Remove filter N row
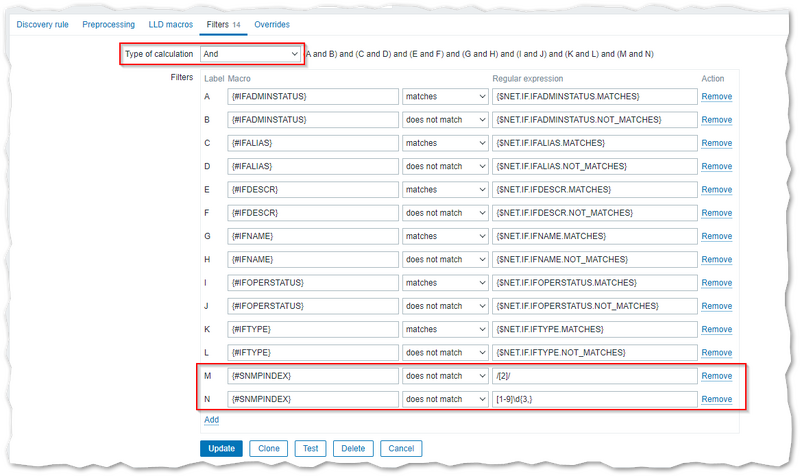This screenshot has height=476, width=800. pos(716,399)
